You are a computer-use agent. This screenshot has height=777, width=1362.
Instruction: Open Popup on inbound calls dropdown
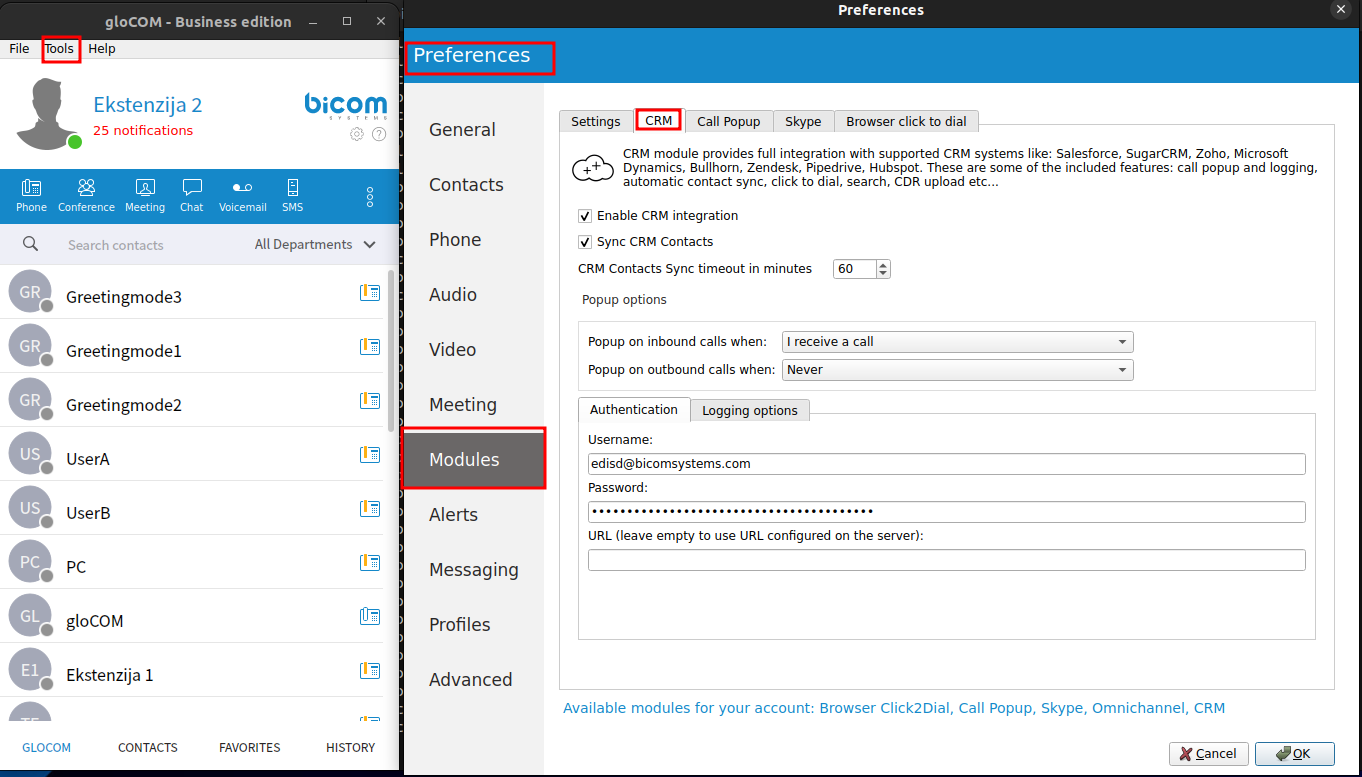point(957,342)
